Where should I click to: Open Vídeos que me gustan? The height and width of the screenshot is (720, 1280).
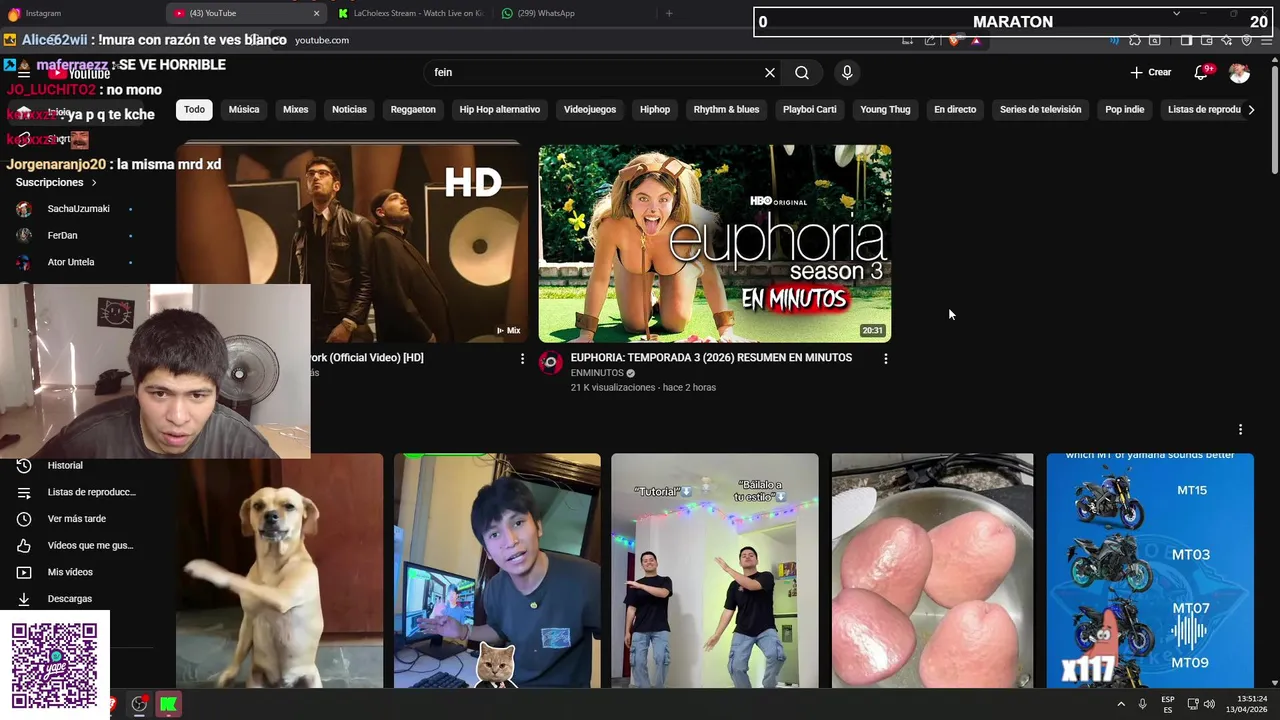76,546
